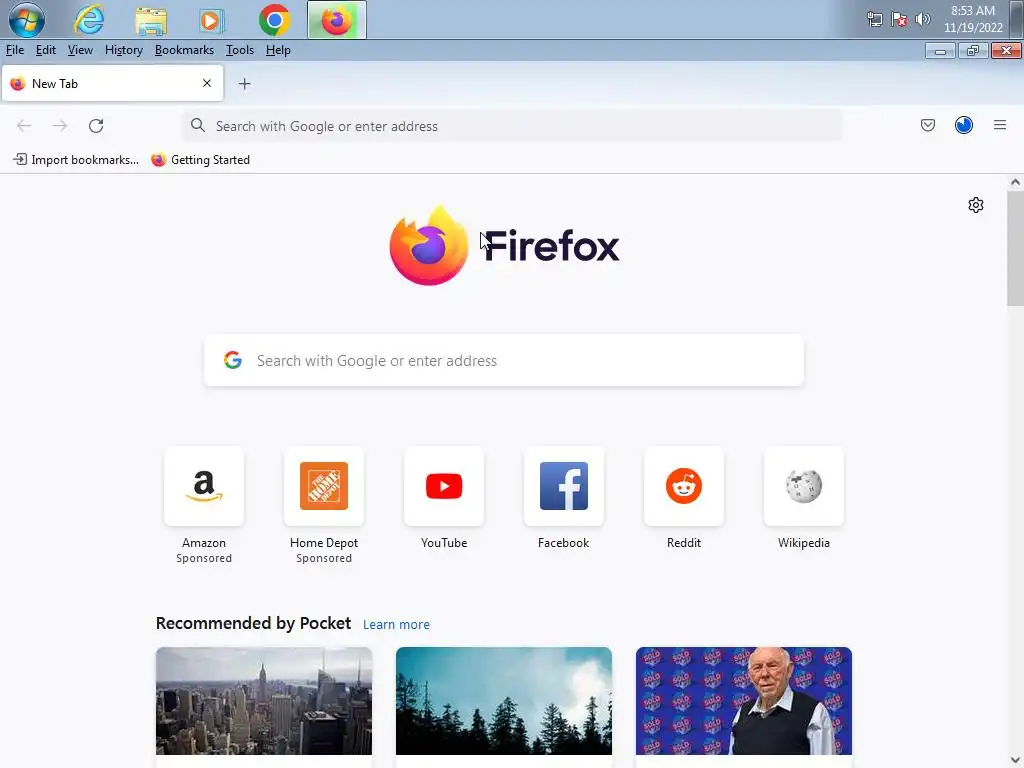Image resolution: width=1024 pixels, height=768 pixels.
Task: Open Home Depot sponsored shortcut
Action: pyautogui.click(x=324, y=486)
